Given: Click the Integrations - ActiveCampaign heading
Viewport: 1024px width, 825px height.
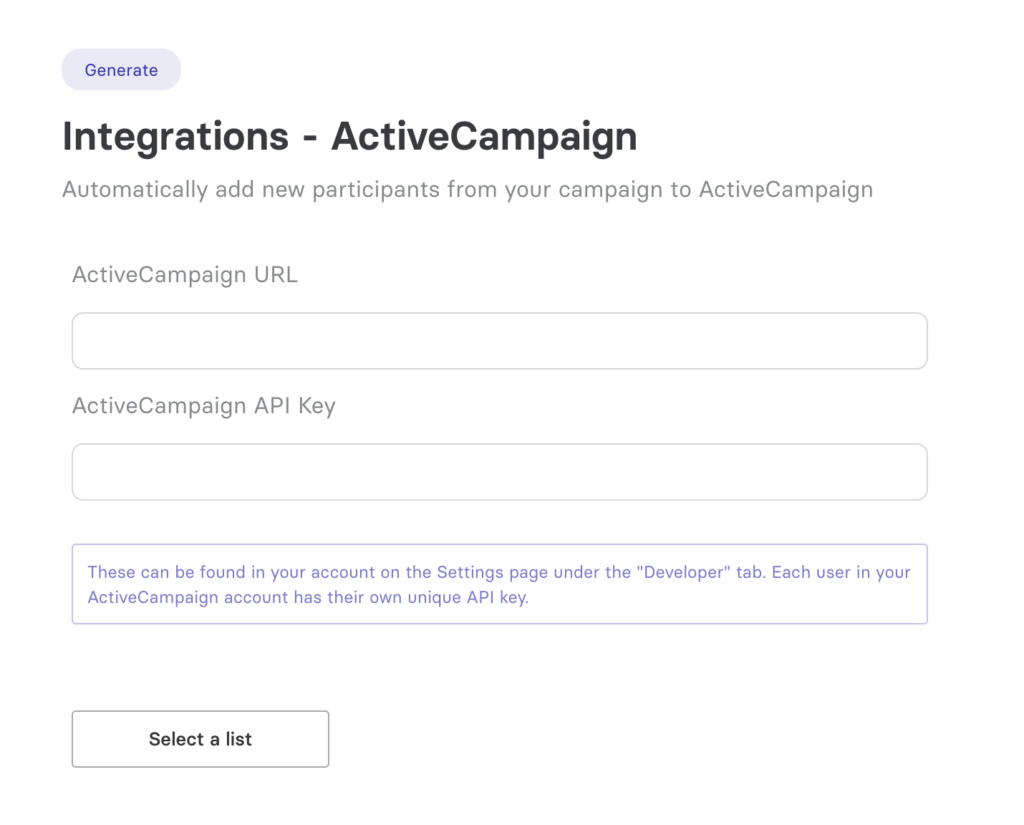Looking at the screenshot, I should [349, 136].
